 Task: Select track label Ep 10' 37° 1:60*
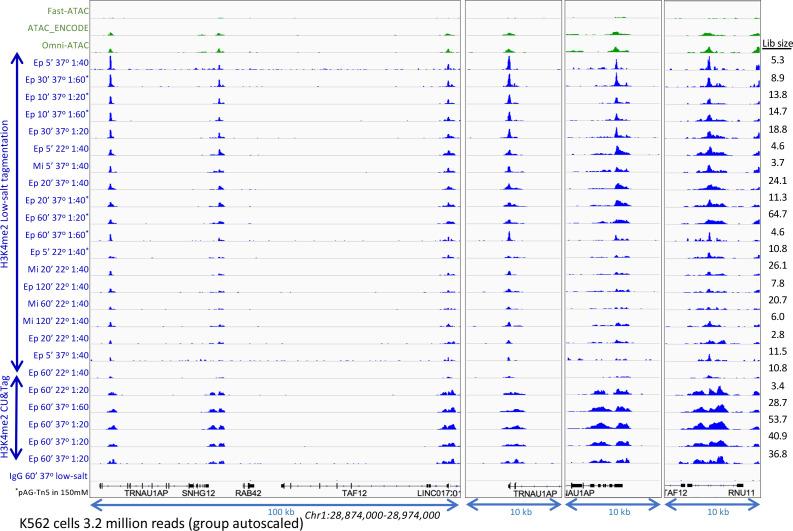(x=57, y=114)
